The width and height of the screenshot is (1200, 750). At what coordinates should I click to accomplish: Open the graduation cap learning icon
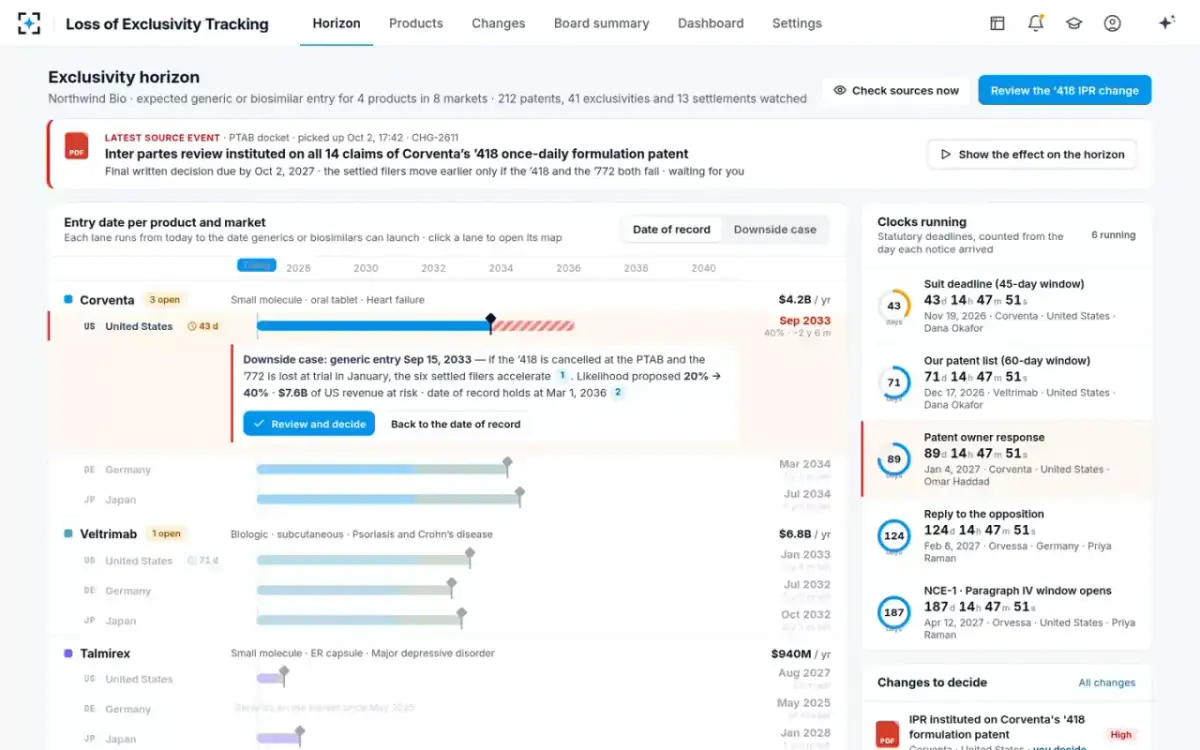coord(1074,23)
